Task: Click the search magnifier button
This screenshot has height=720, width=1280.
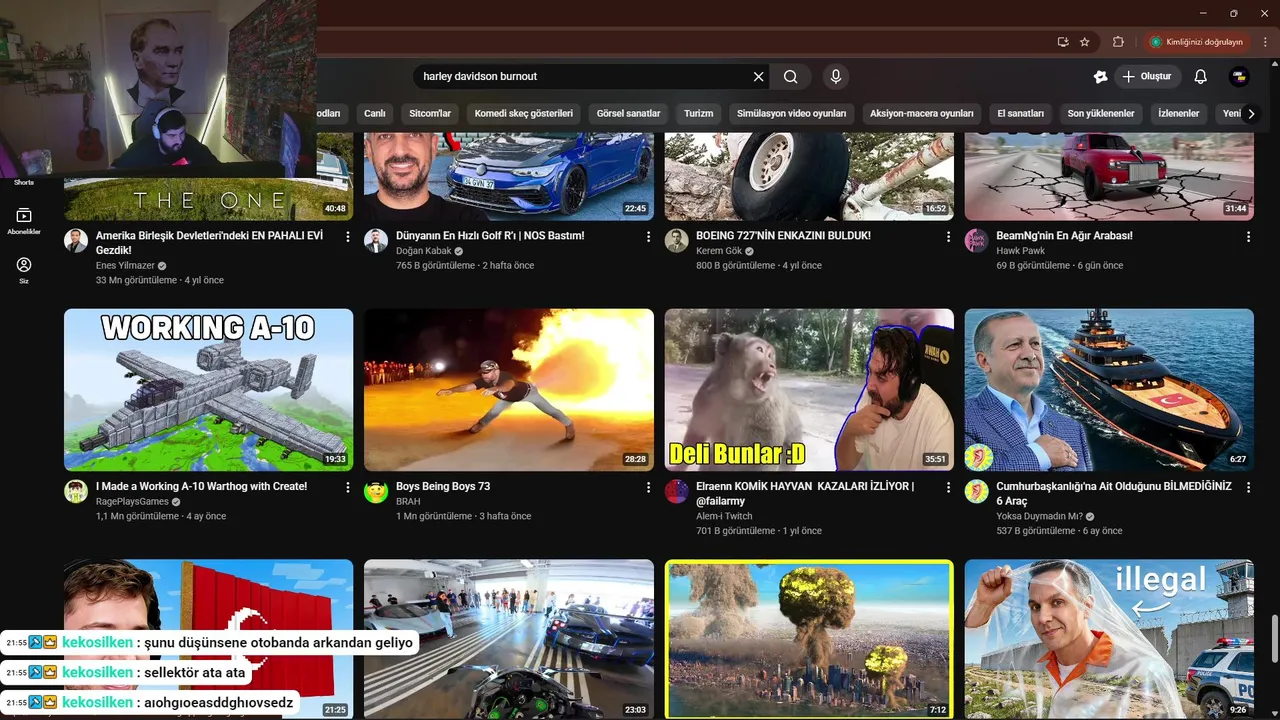Action: pyautogui.click(x=791, y=77)
